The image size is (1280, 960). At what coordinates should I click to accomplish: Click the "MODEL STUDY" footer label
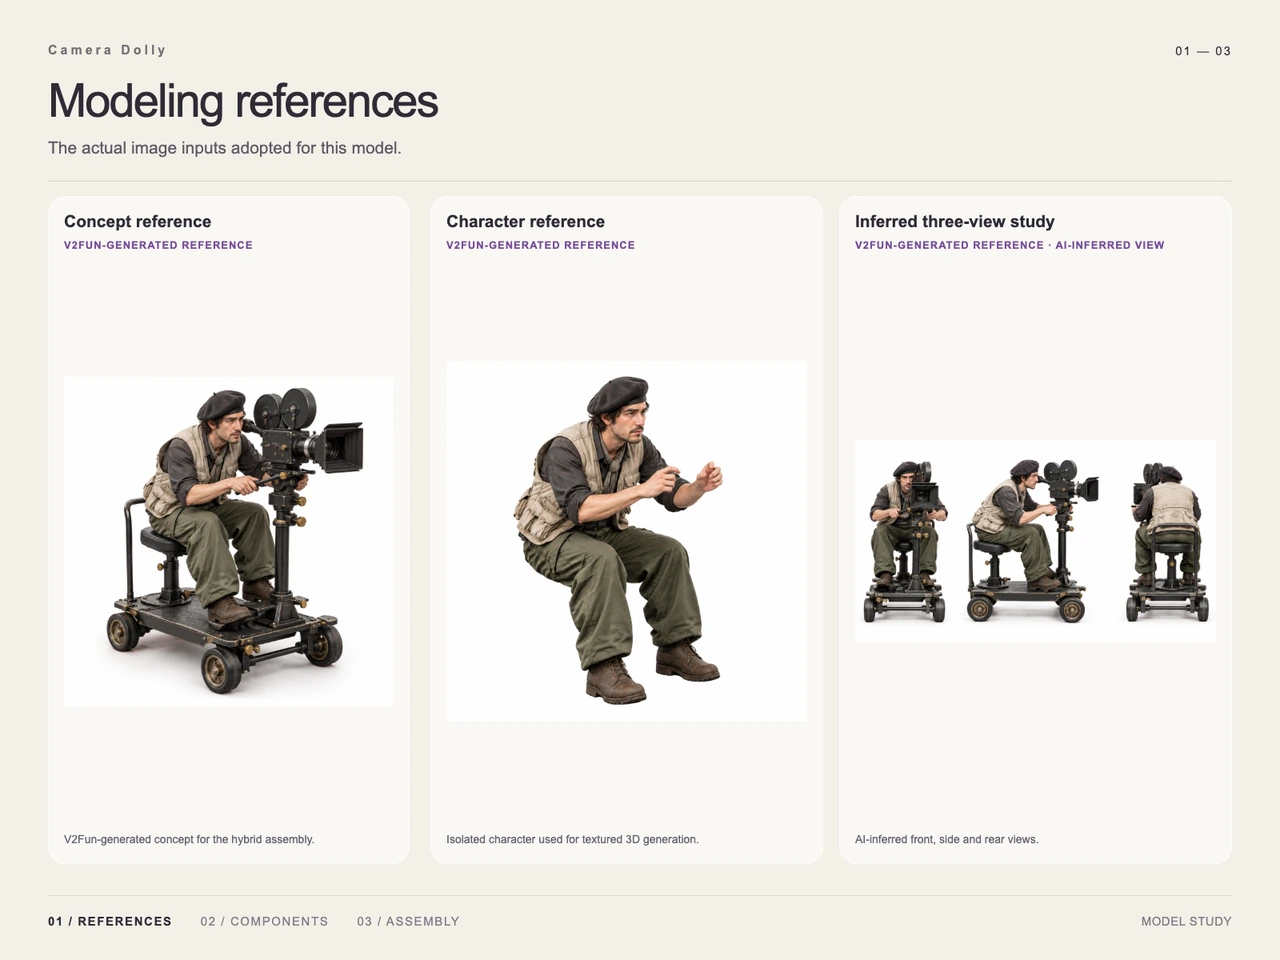pos(1186,921)
